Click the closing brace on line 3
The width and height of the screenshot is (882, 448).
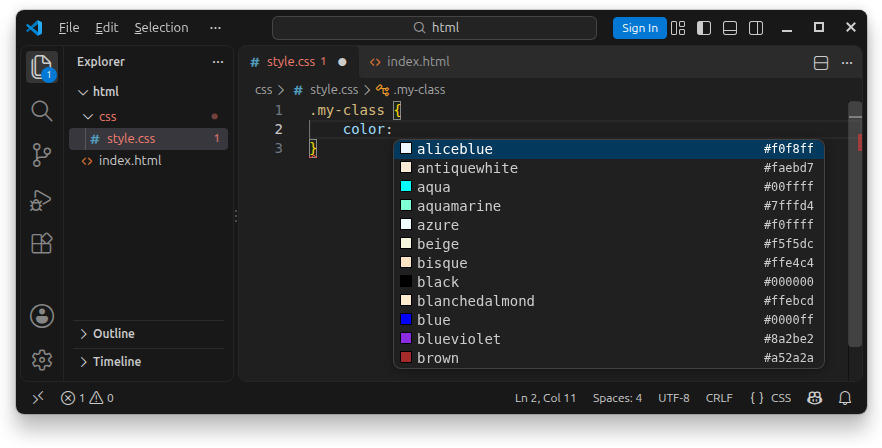tap(313, 148)
